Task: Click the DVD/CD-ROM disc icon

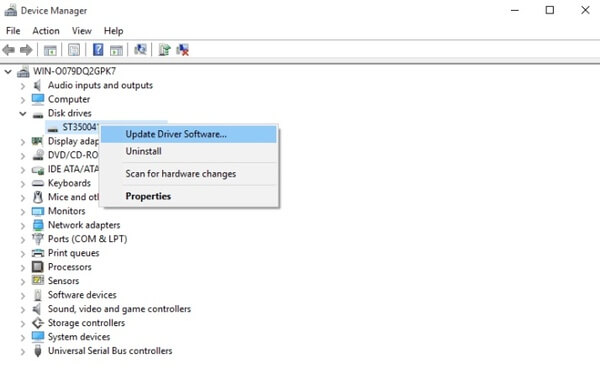Action: click(x=38, y=155)
